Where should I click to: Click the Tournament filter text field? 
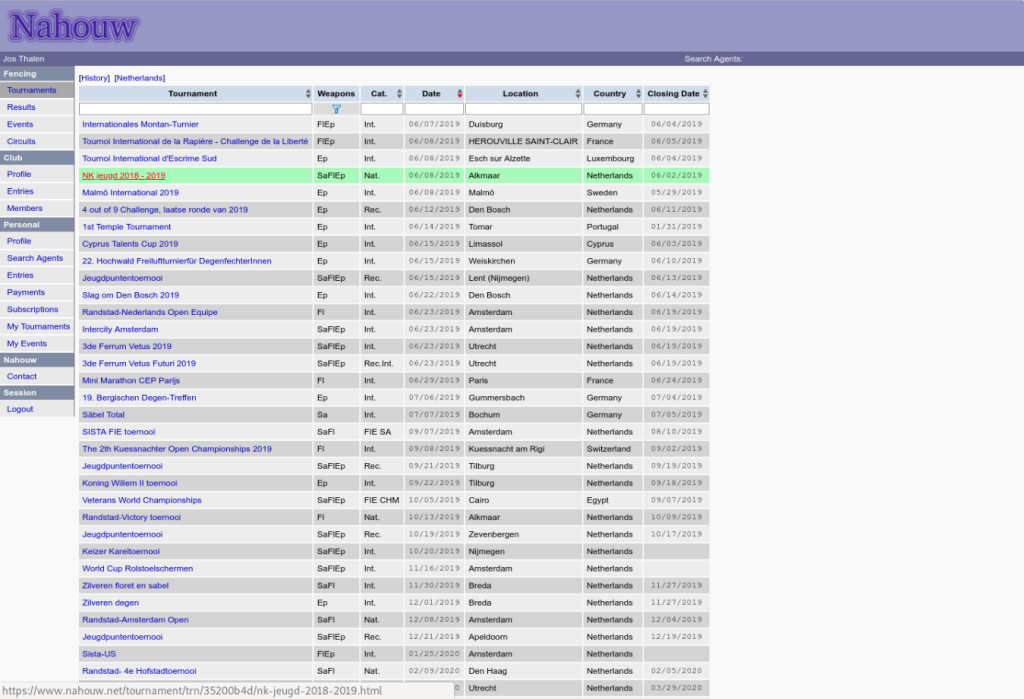tap(195, 109)
